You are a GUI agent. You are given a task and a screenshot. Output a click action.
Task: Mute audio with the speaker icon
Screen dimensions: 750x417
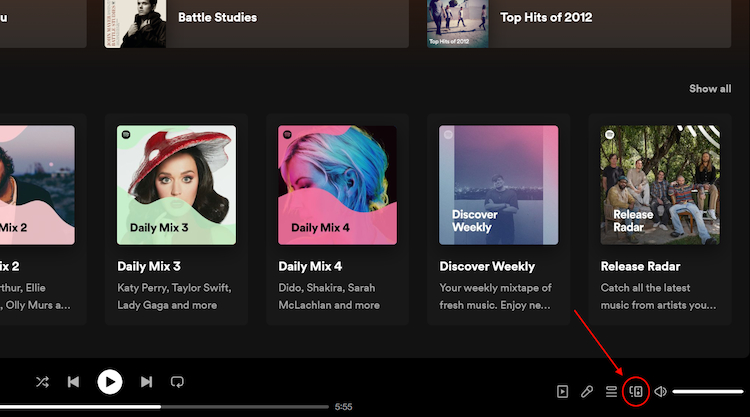(x=660, y=391)
